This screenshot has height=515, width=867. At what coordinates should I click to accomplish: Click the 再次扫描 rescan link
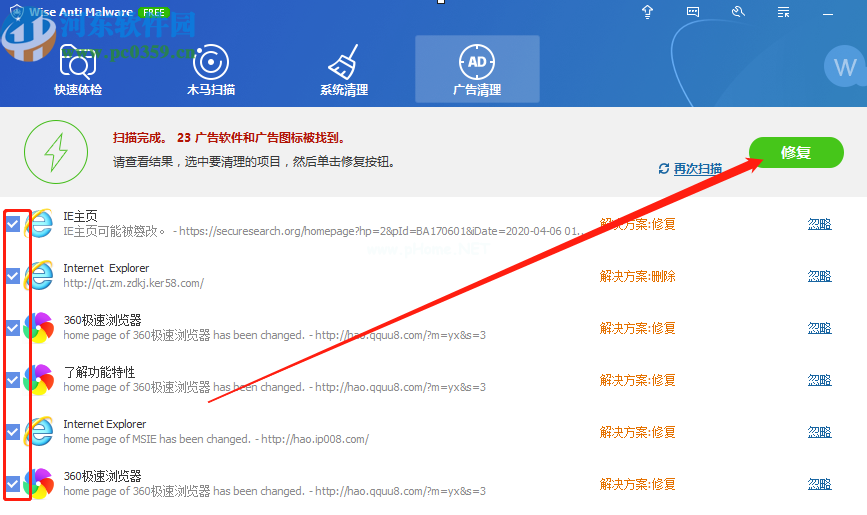(691, 169)
